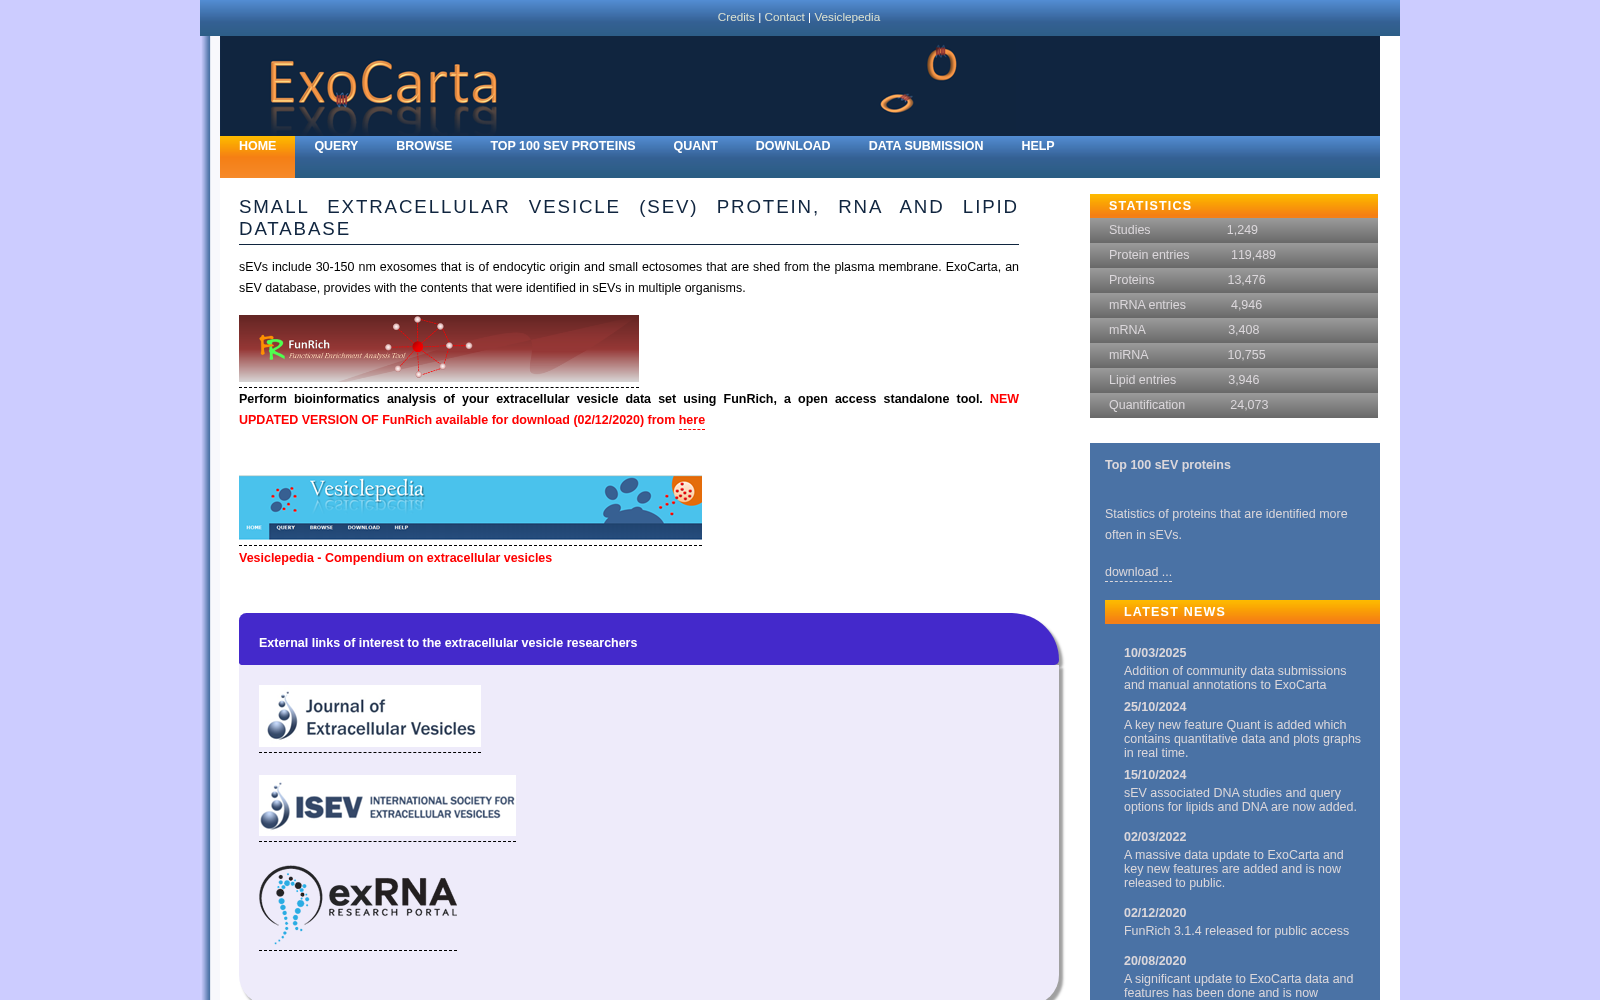Screen dimensions: 1600x1000
Task: Open the DATA SUBMISSION page
Action: (x=926, y=146)
